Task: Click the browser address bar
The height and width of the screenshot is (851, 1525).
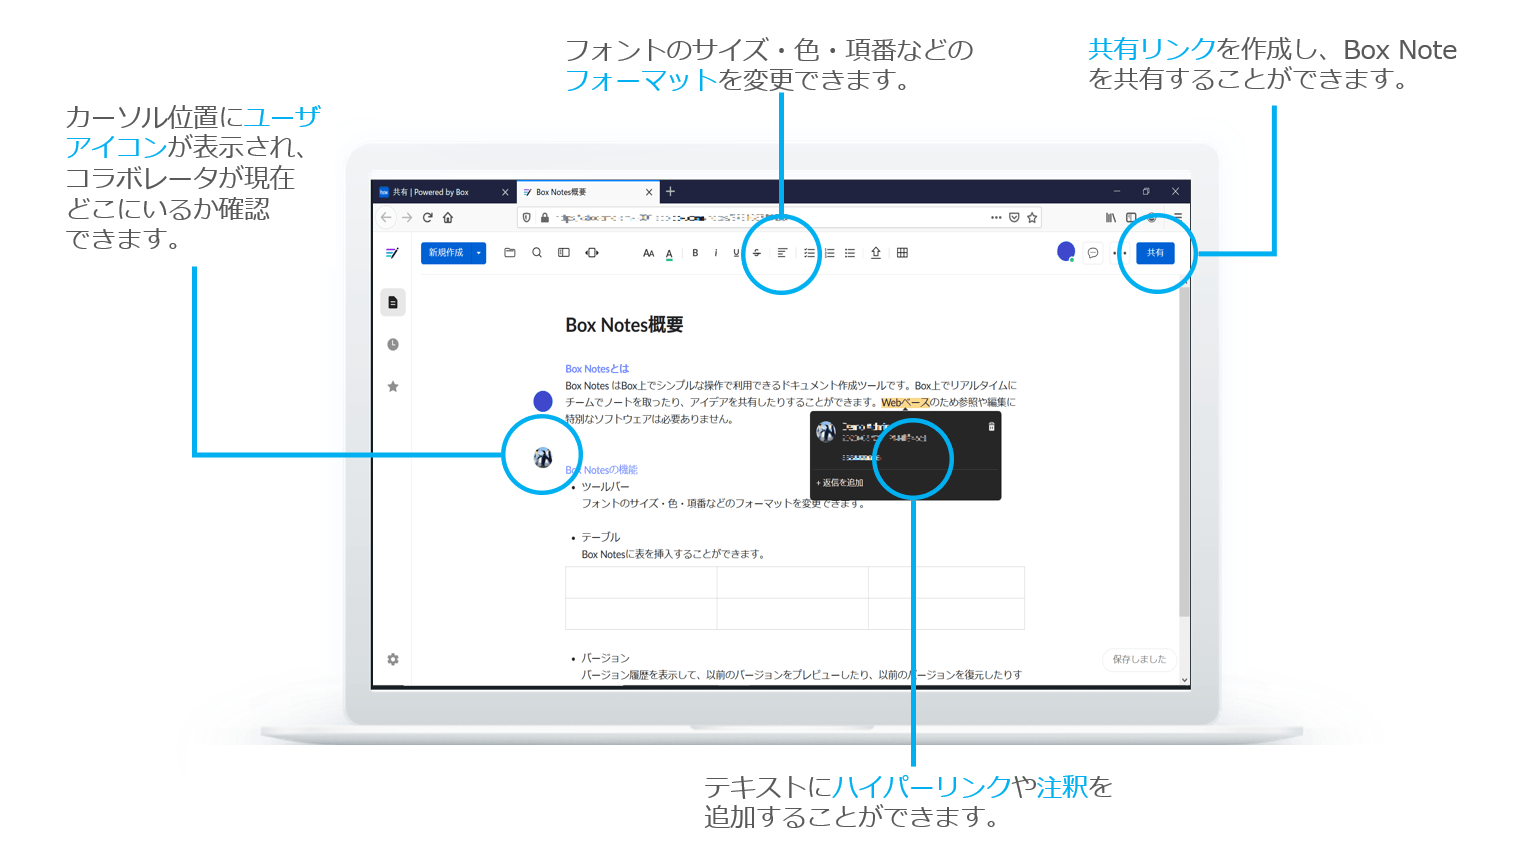Action: coord(700,217)
